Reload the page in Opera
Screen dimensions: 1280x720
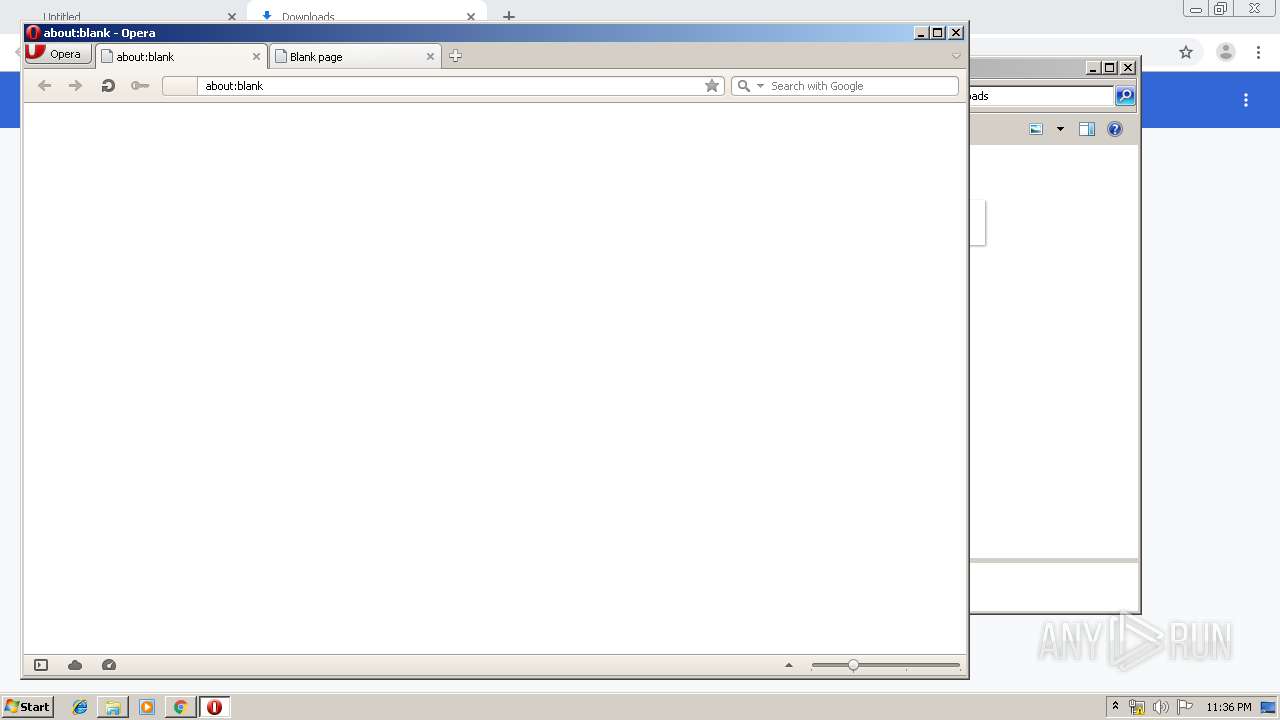[108, 86]
